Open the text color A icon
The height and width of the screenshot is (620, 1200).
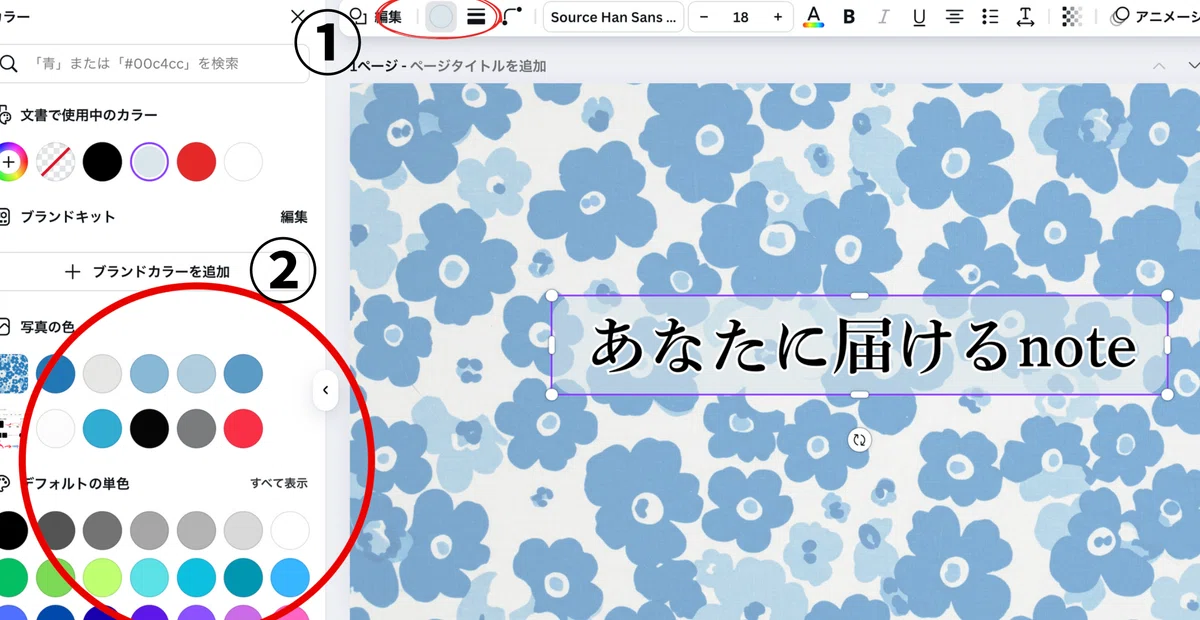coord(814,16)
